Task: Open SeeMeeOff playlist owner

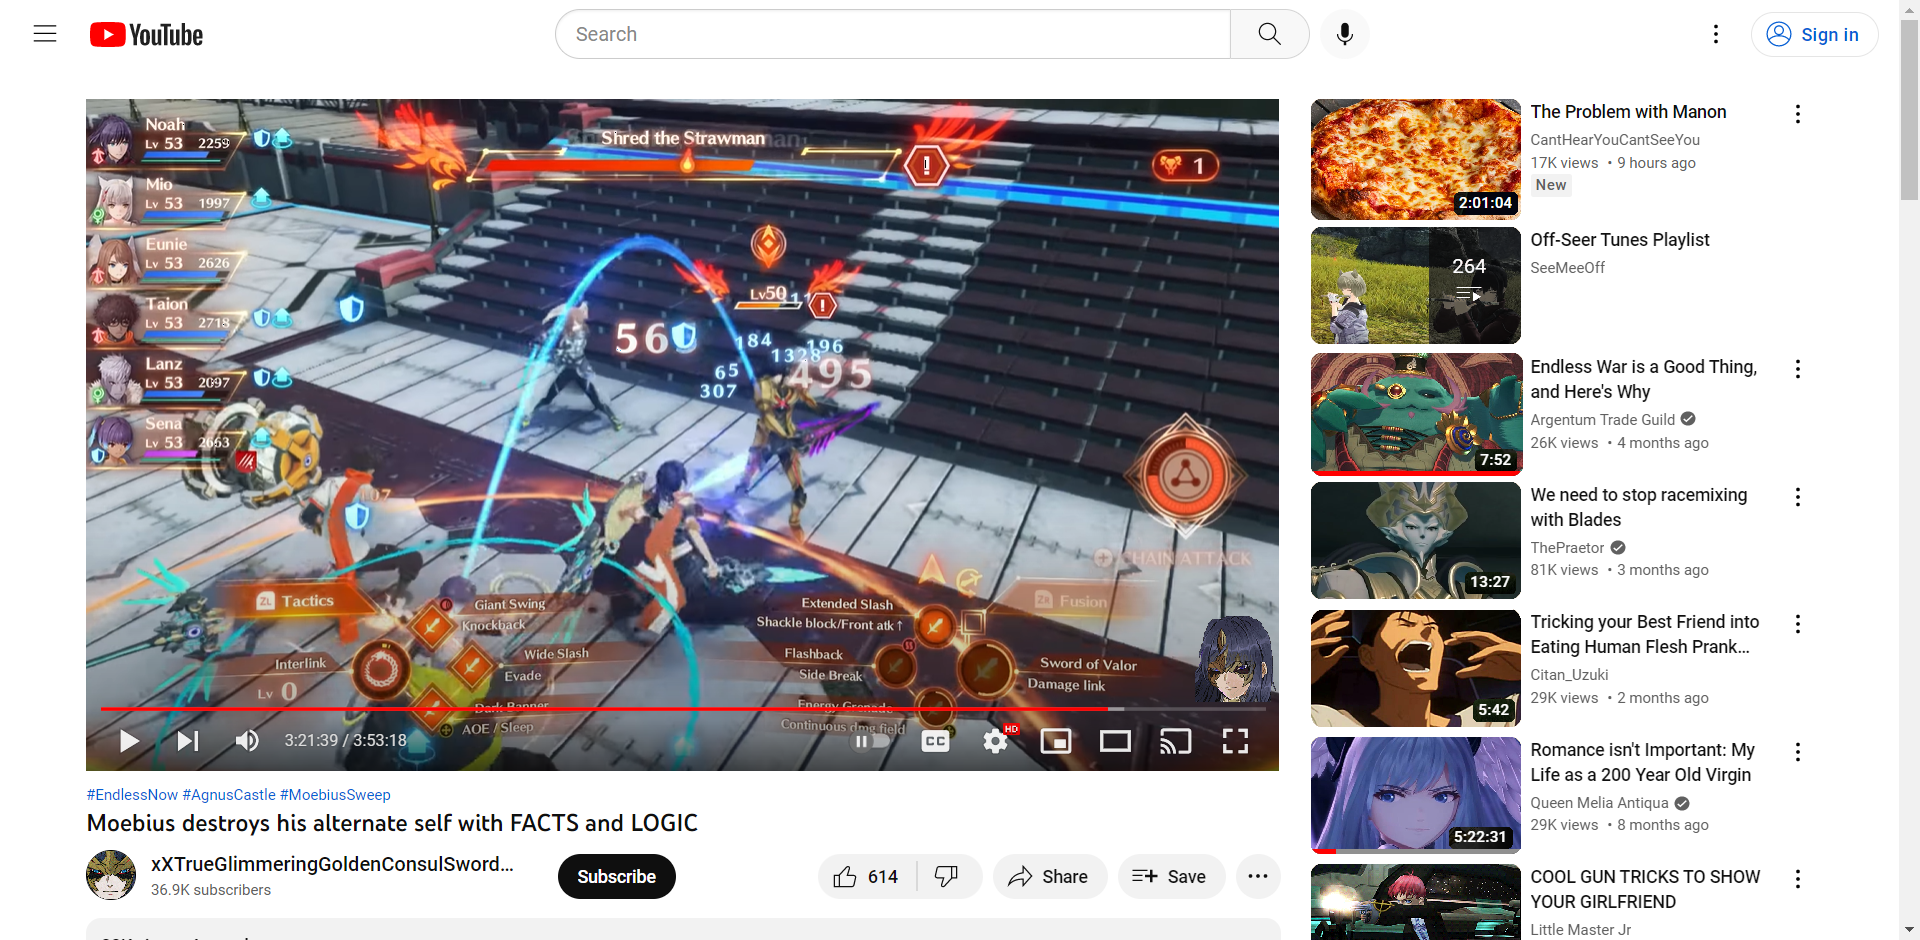Action: click(1567, 268)
